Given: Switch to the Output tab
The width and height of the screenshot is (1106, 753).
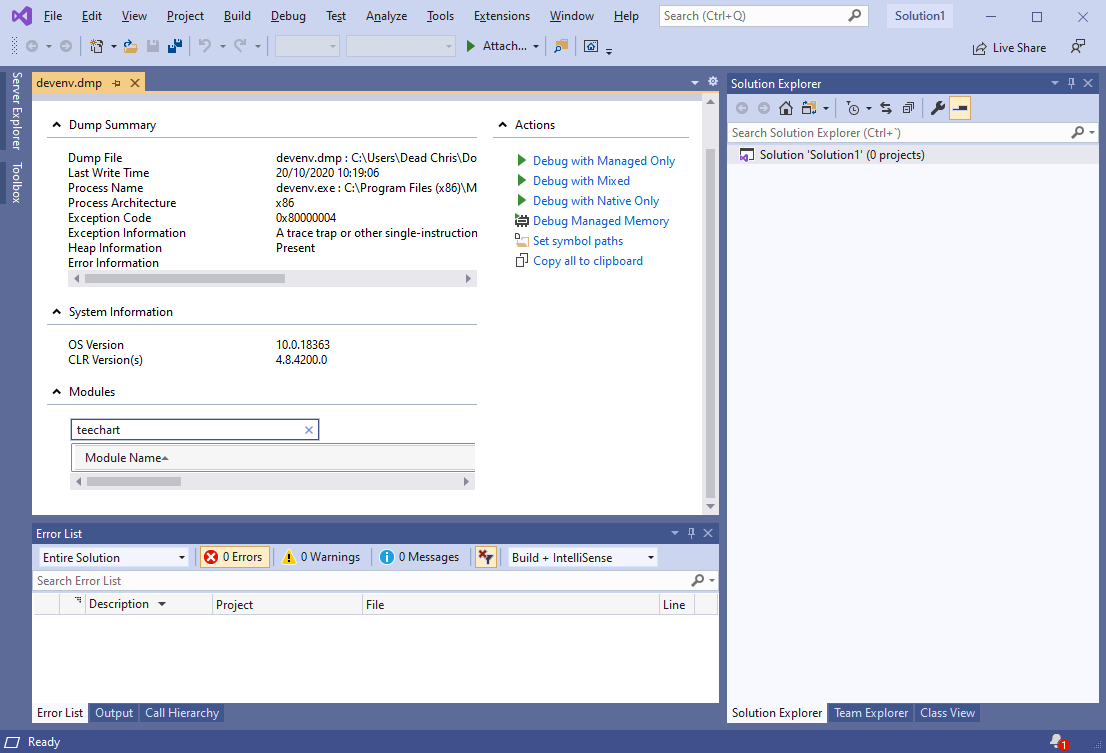Looking at the screenshot, I should click(x=114, y=713).
